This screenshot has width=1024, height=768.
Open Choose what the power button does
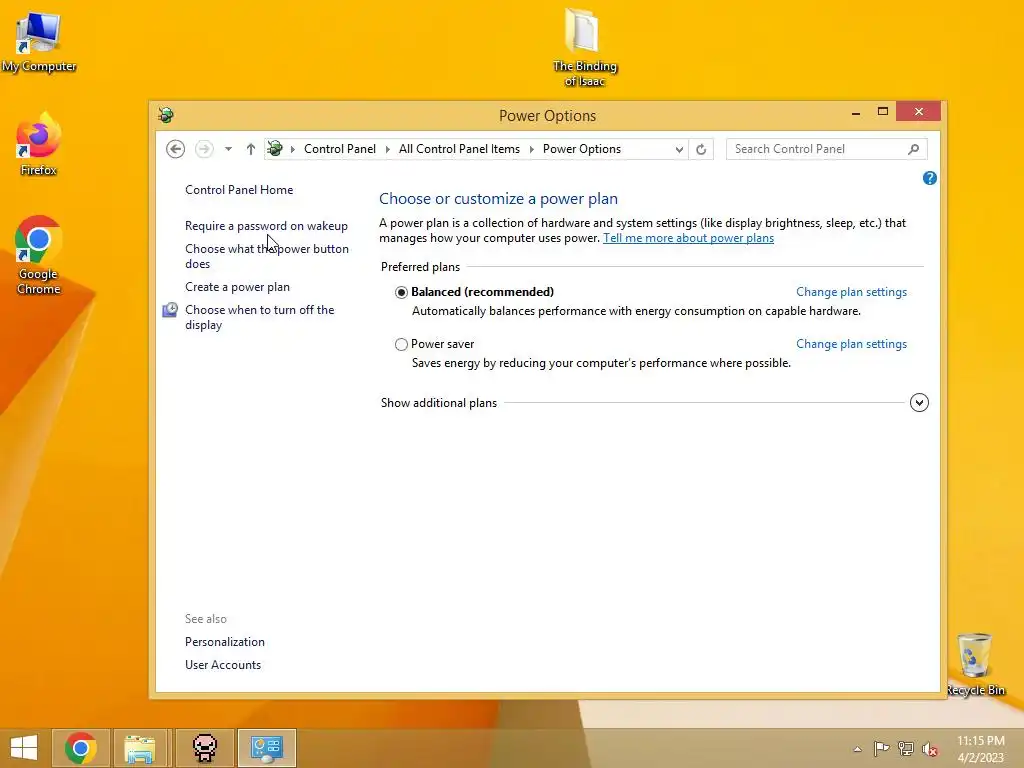pyautogui.click(x=266, y=256)
